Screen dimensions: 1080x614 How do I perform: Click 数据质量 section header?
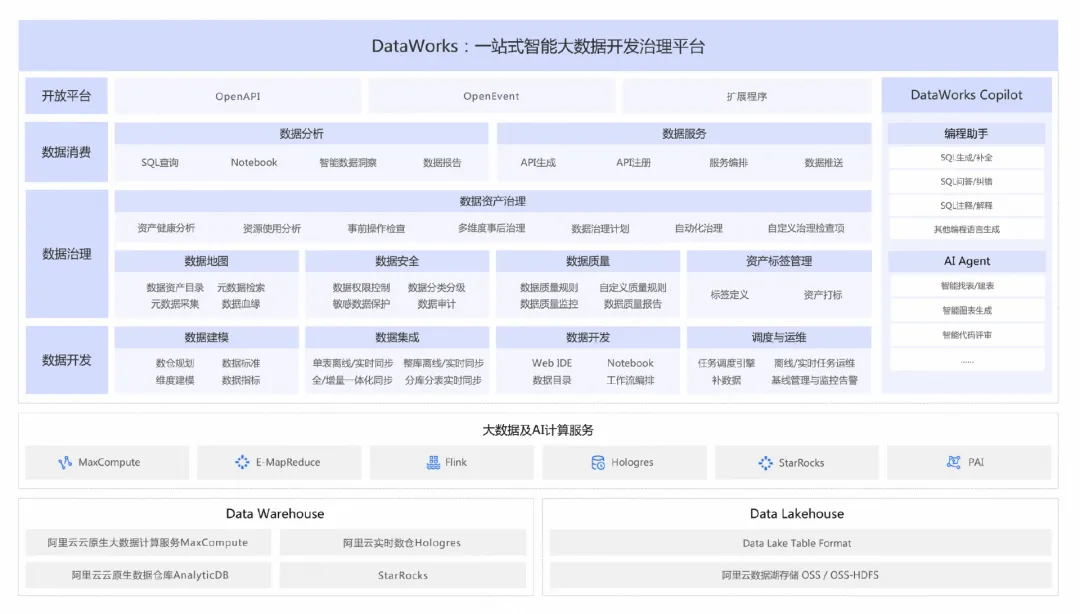click(588, 261)
